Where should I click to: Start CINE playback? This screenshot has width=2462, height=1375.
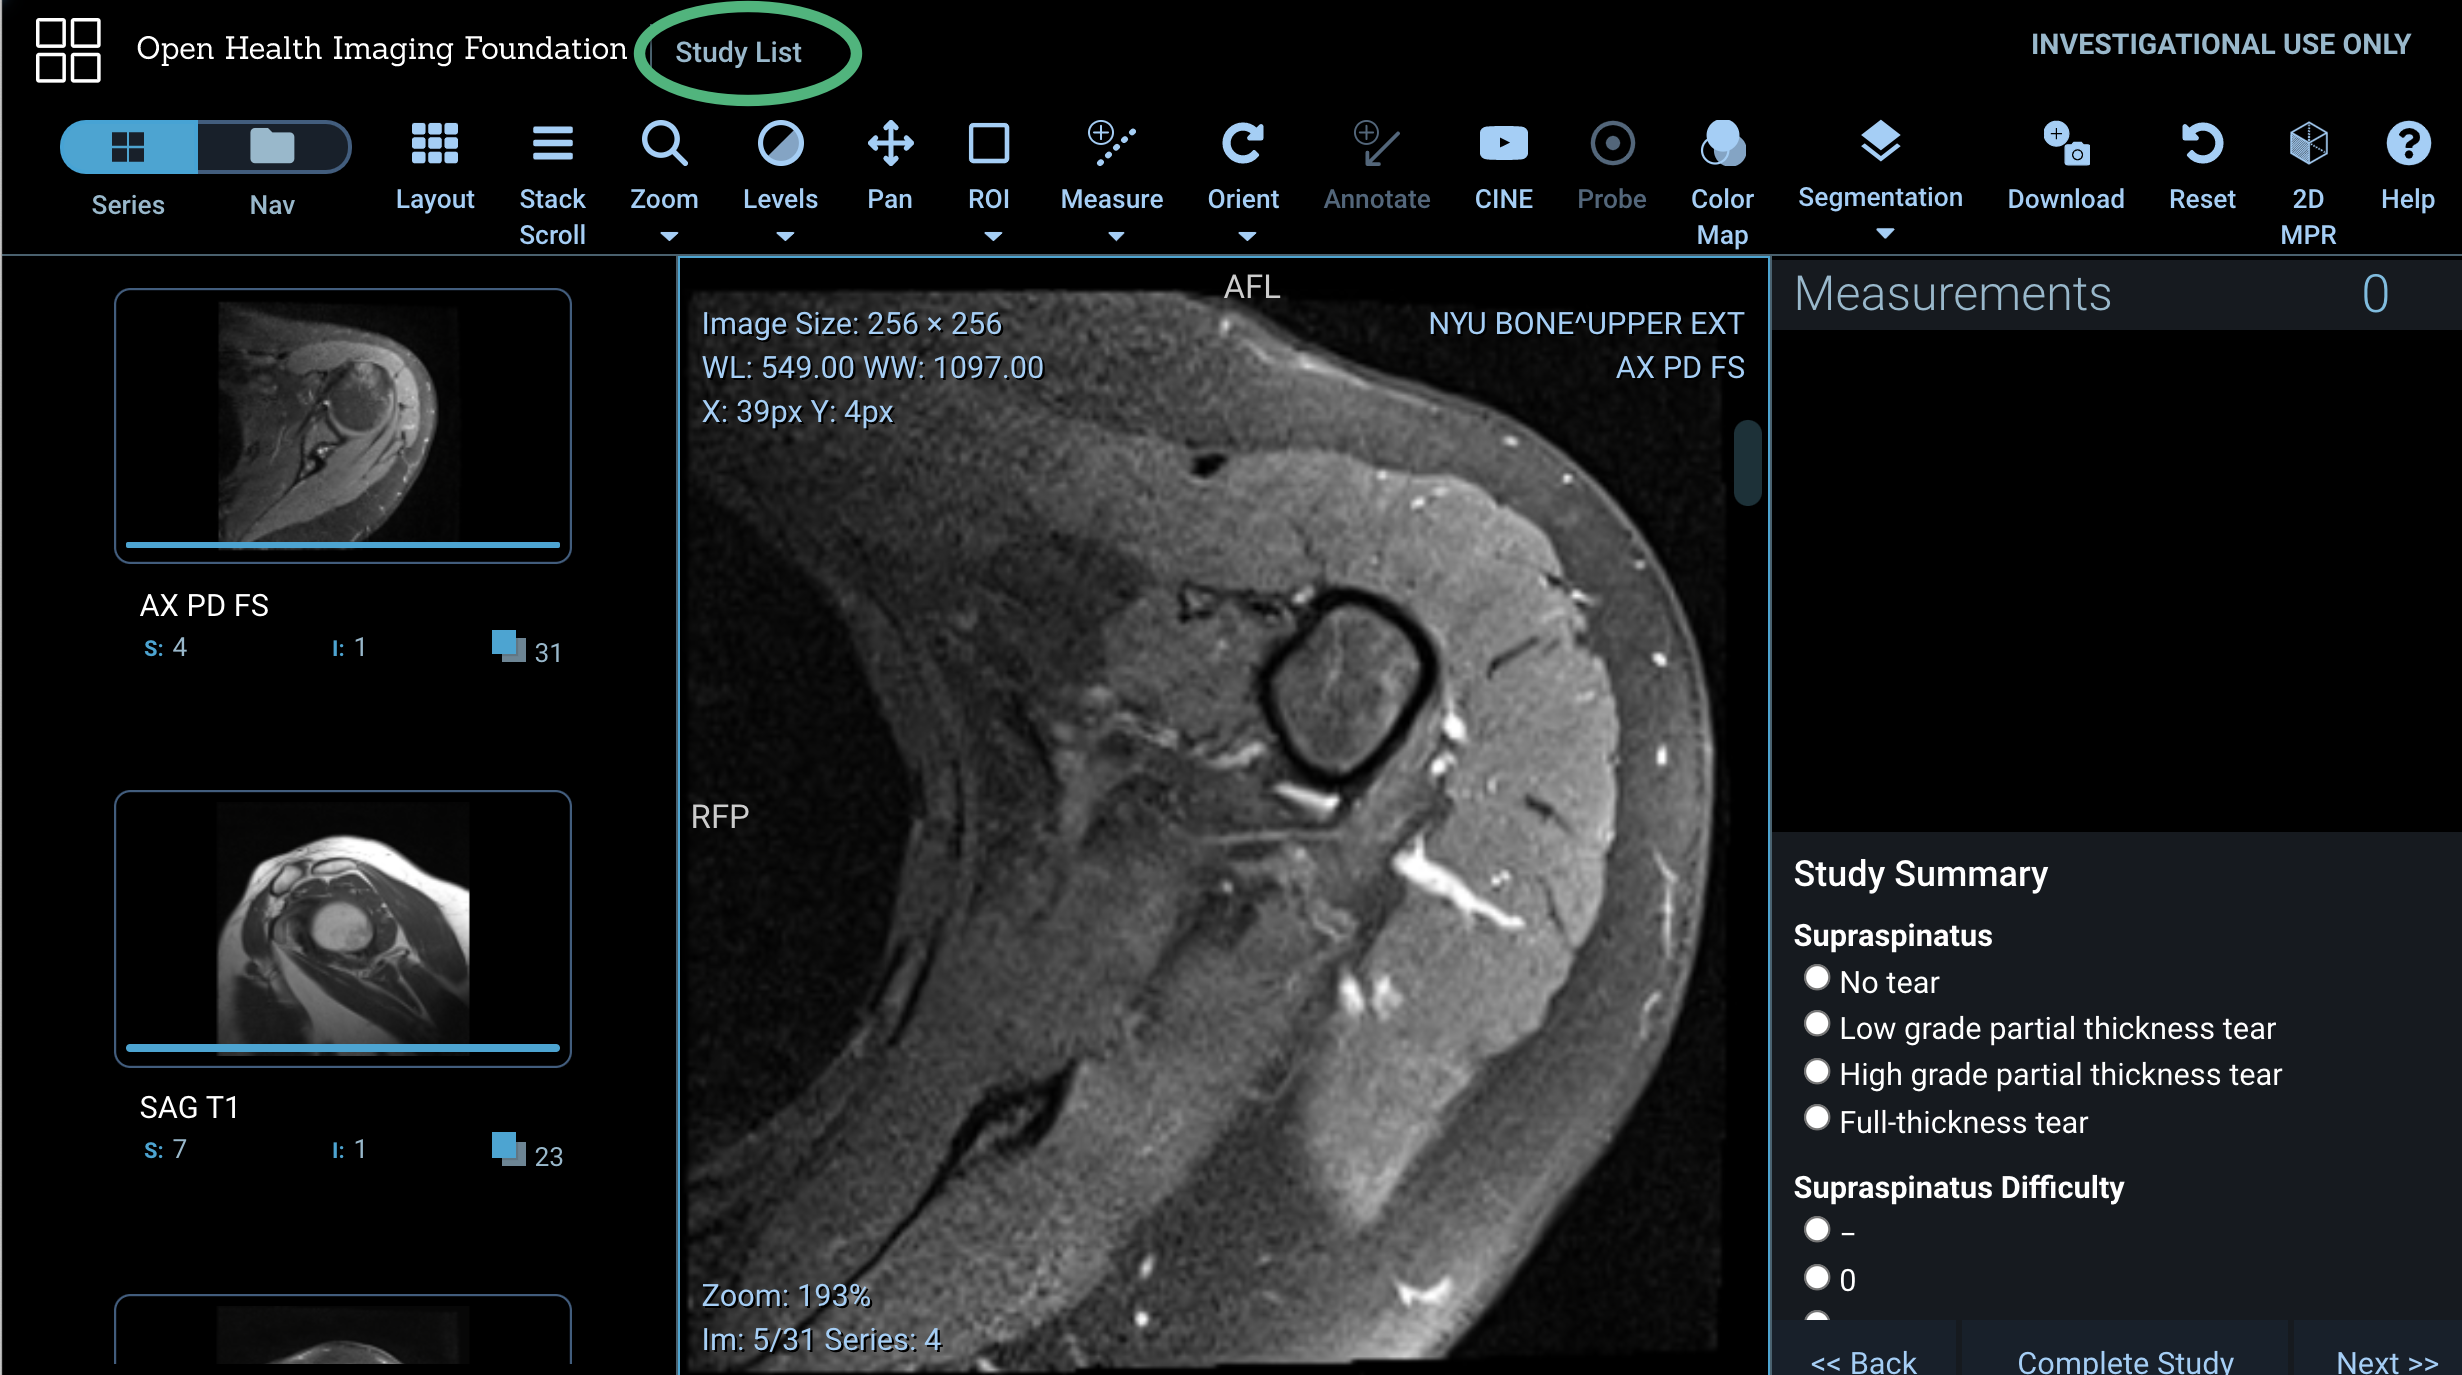point(1503,166)
